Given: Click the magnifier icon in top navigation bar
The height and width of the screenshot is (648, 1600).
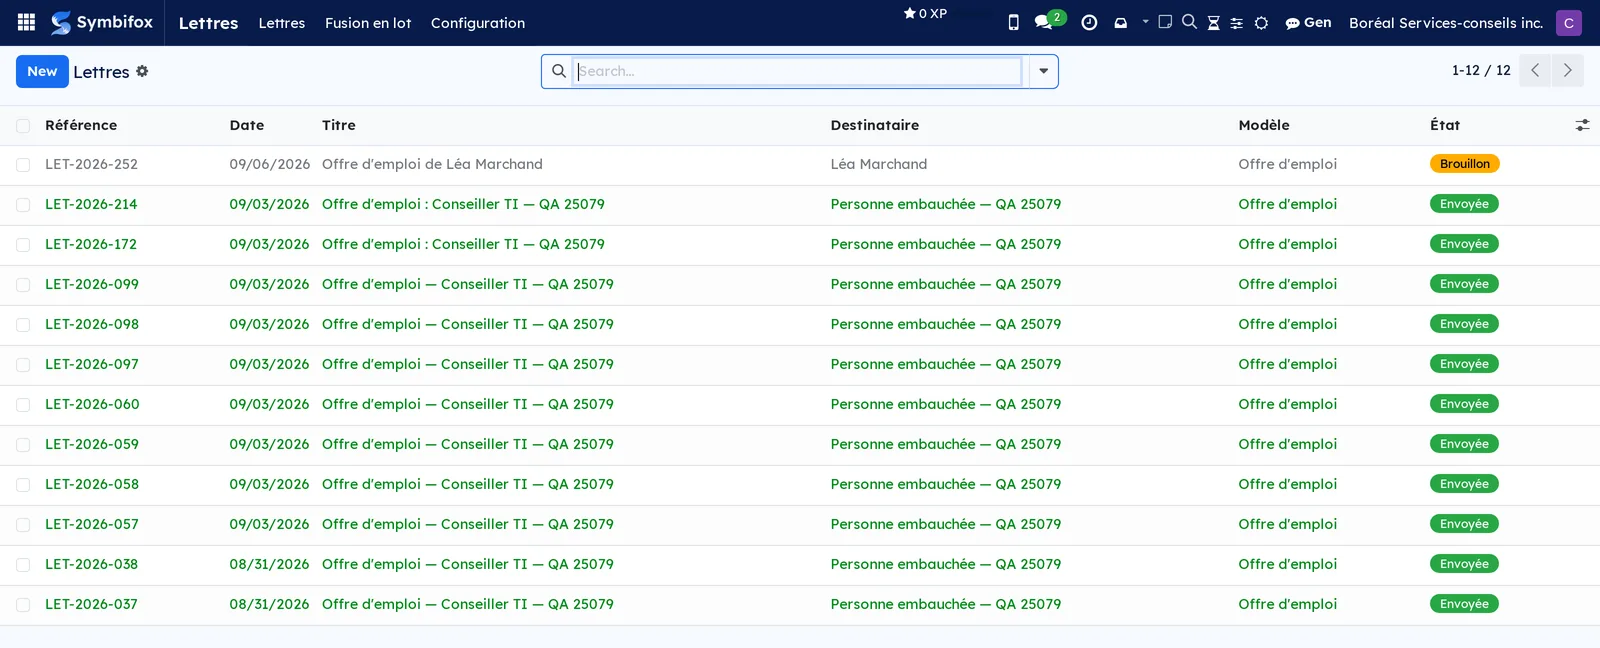Looking at the screenshot, I should pos(1189,21).
